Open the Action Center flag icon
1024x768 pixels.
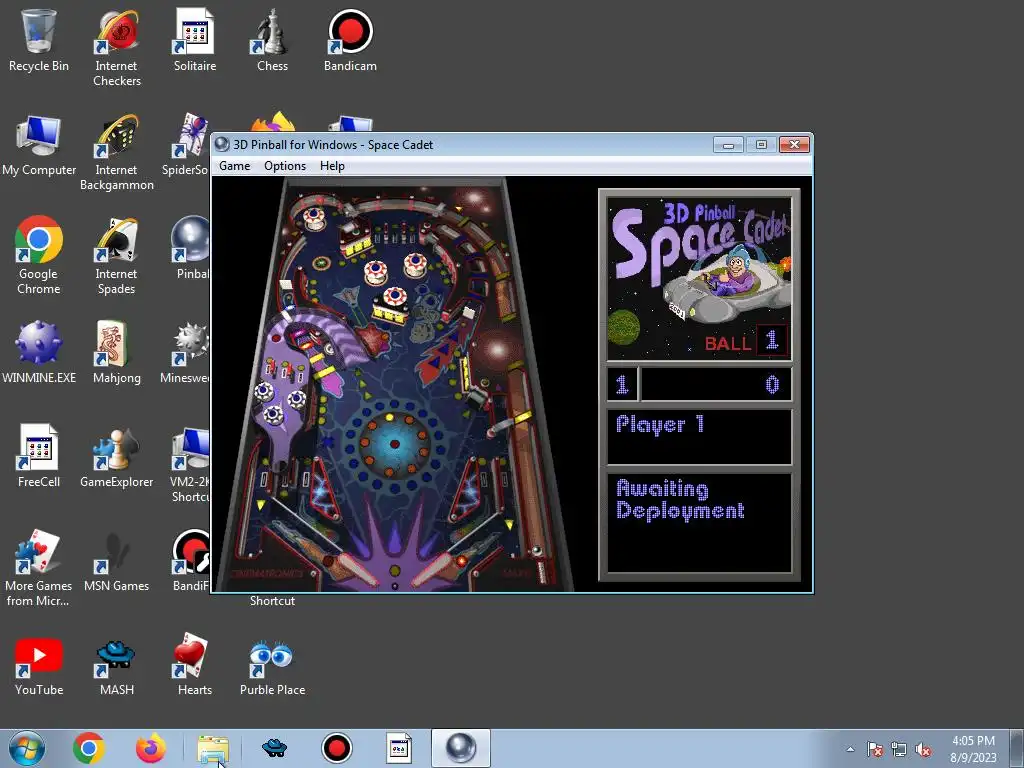pos(874,749)
